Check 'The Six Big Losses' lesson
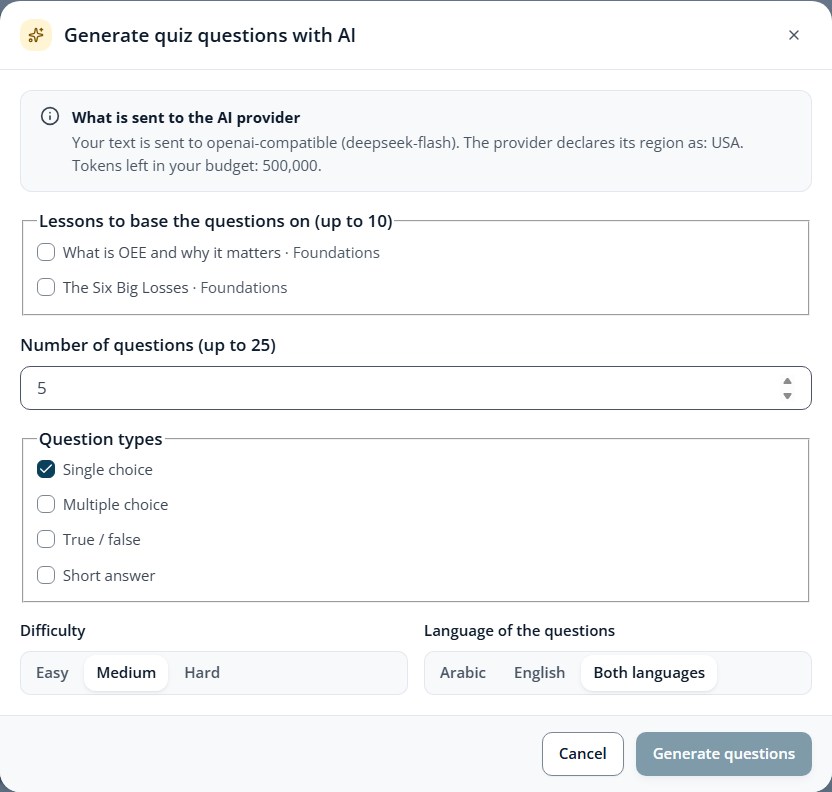 [x=46, y=287]
